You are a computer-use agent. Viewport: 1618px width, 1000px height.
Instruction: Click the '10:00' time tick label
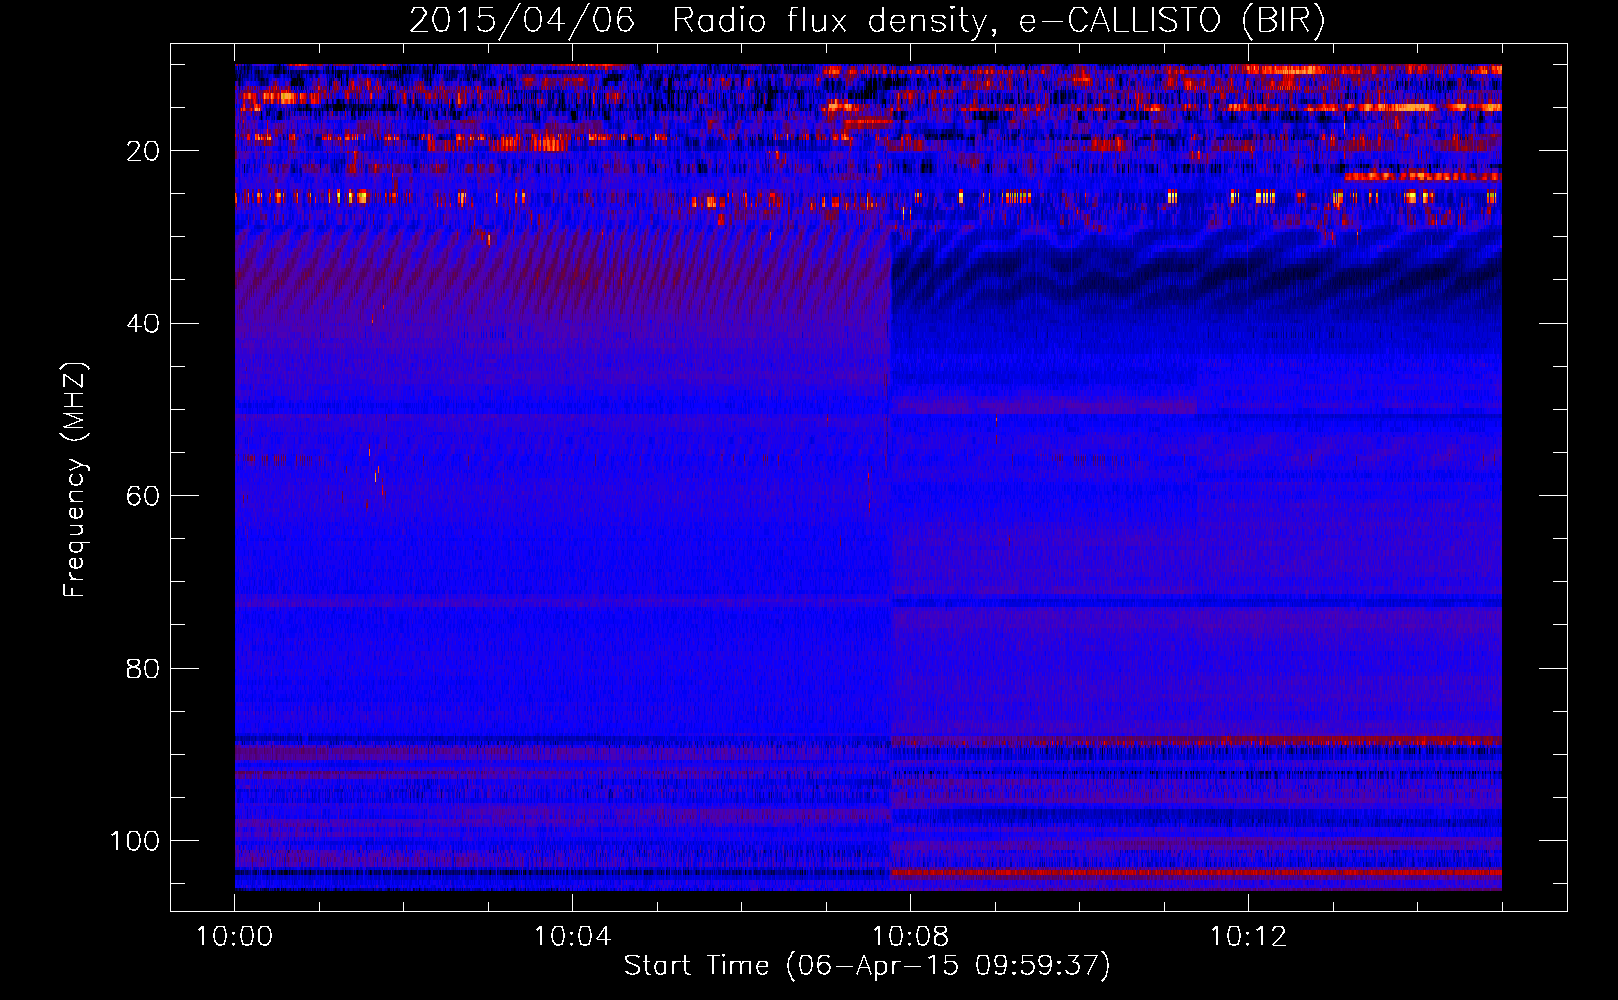[234, 937]
